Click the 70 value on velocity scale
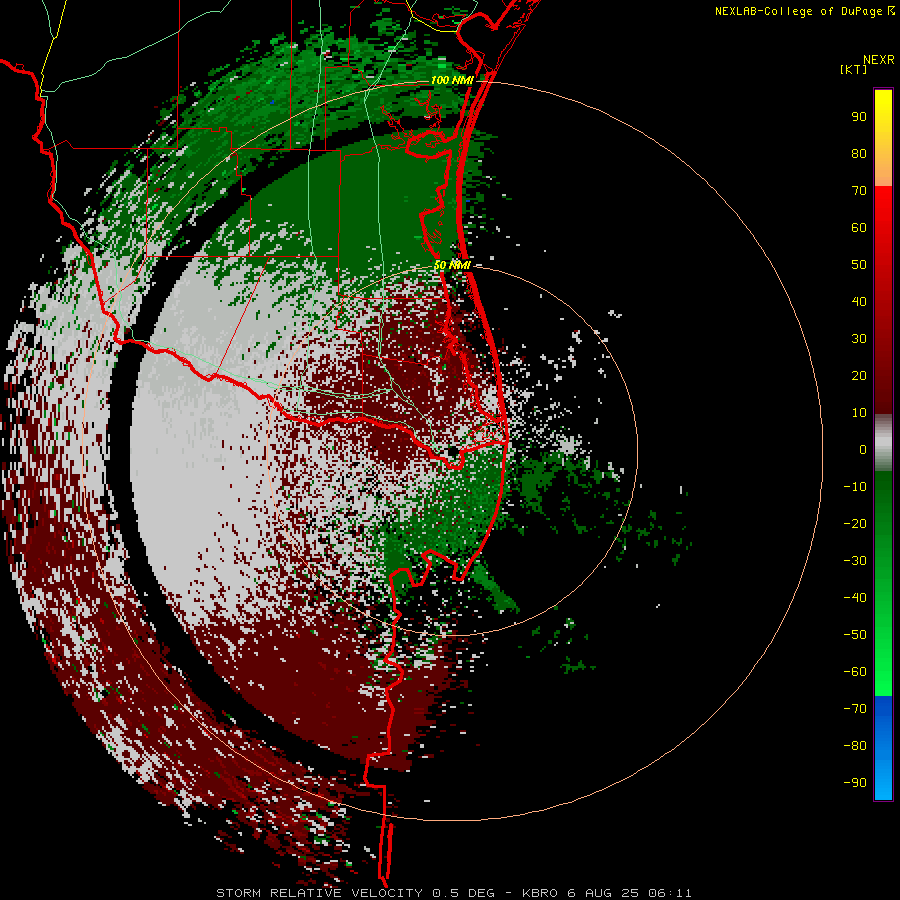The width and height of the screenshot is (900, 900). tap(859, 191)
